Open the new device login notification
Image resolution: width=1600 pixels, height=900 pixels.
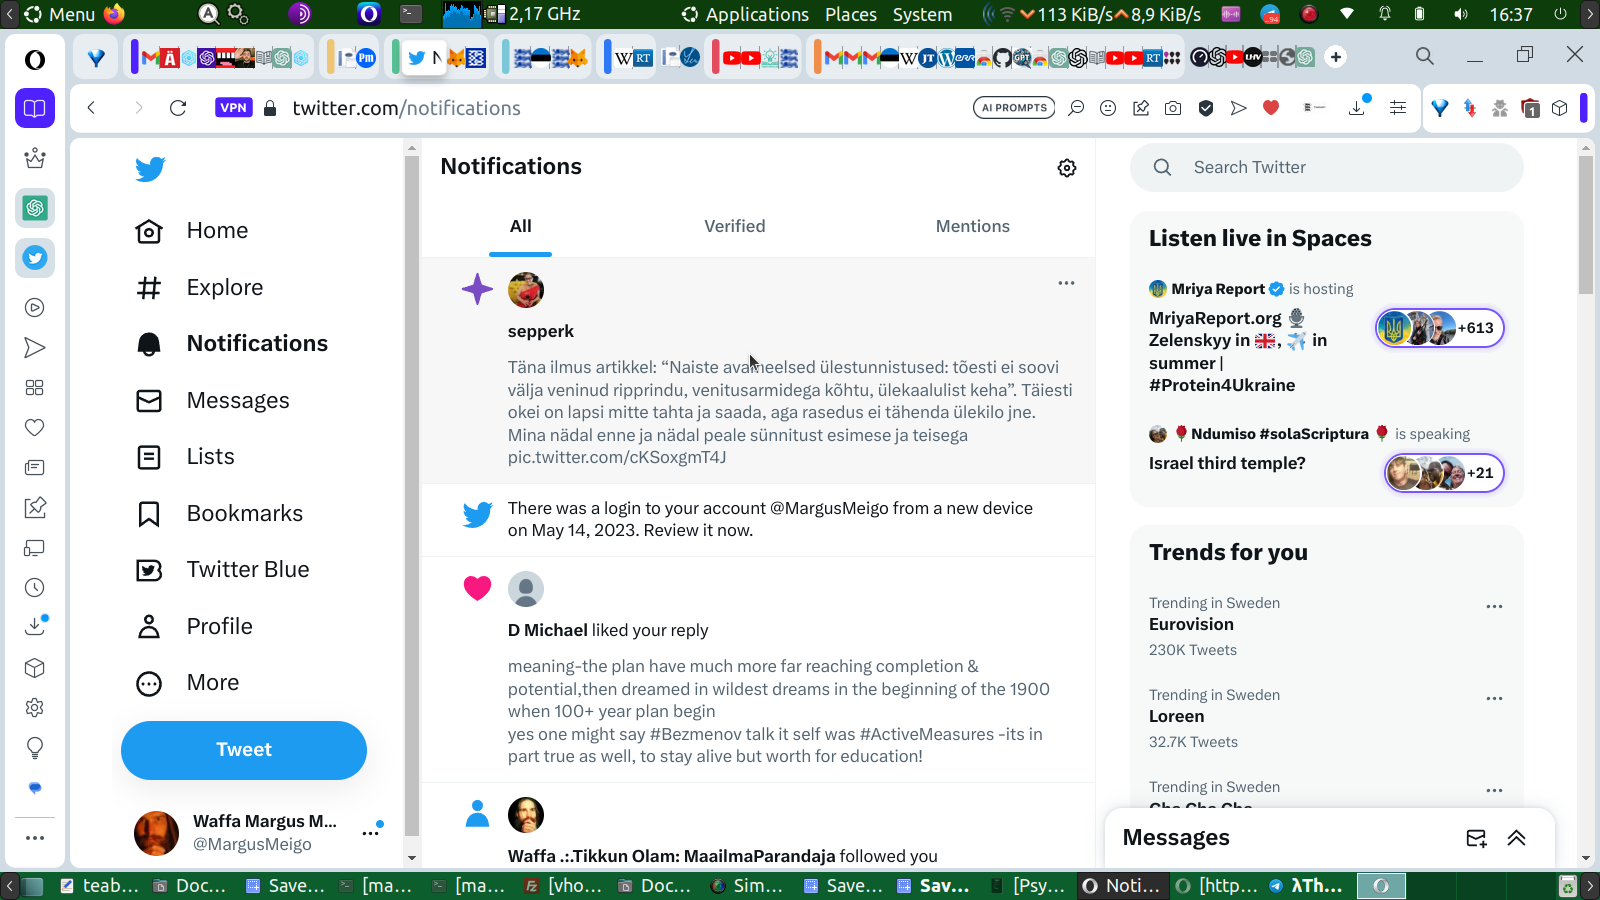758,520
